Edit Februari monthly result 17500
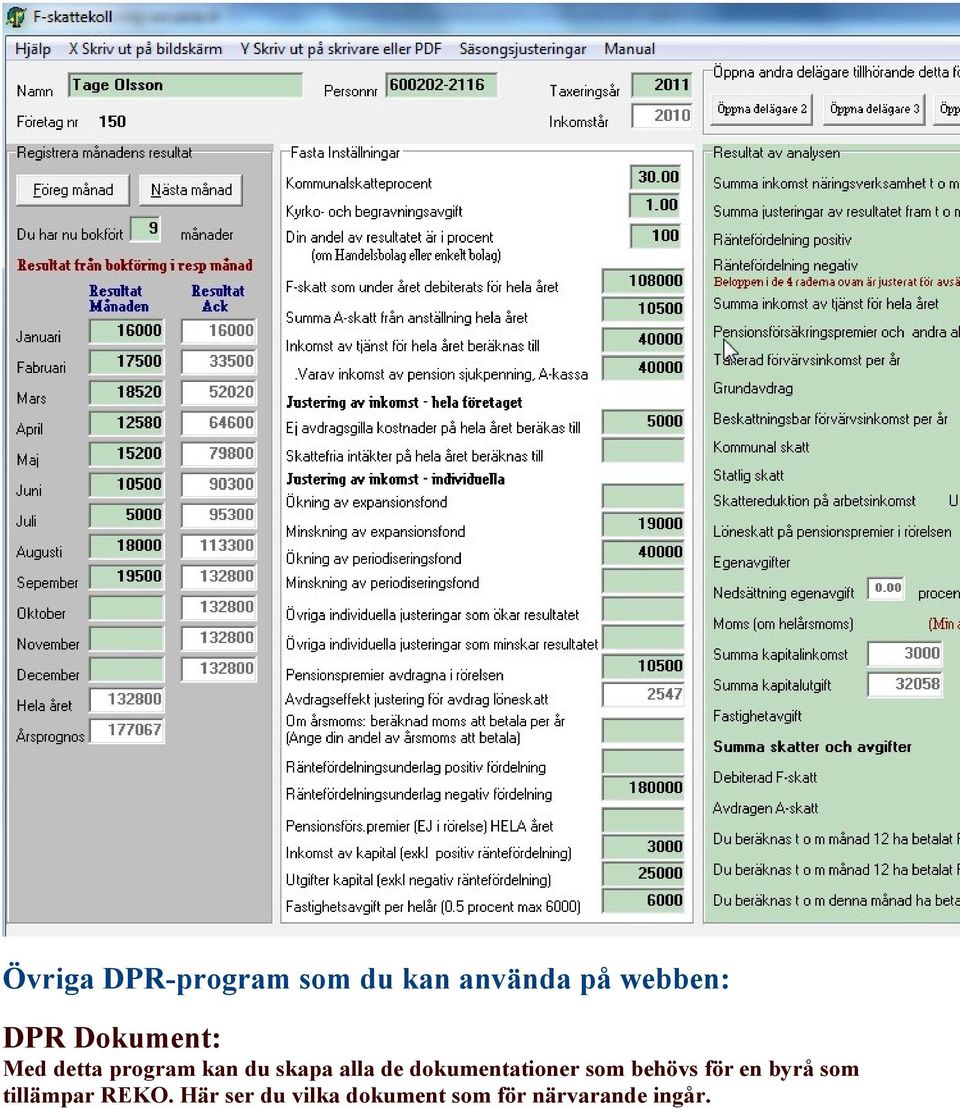Image resolution: width=960 pixels, height=1109 pixels. [x=127, y=361]
